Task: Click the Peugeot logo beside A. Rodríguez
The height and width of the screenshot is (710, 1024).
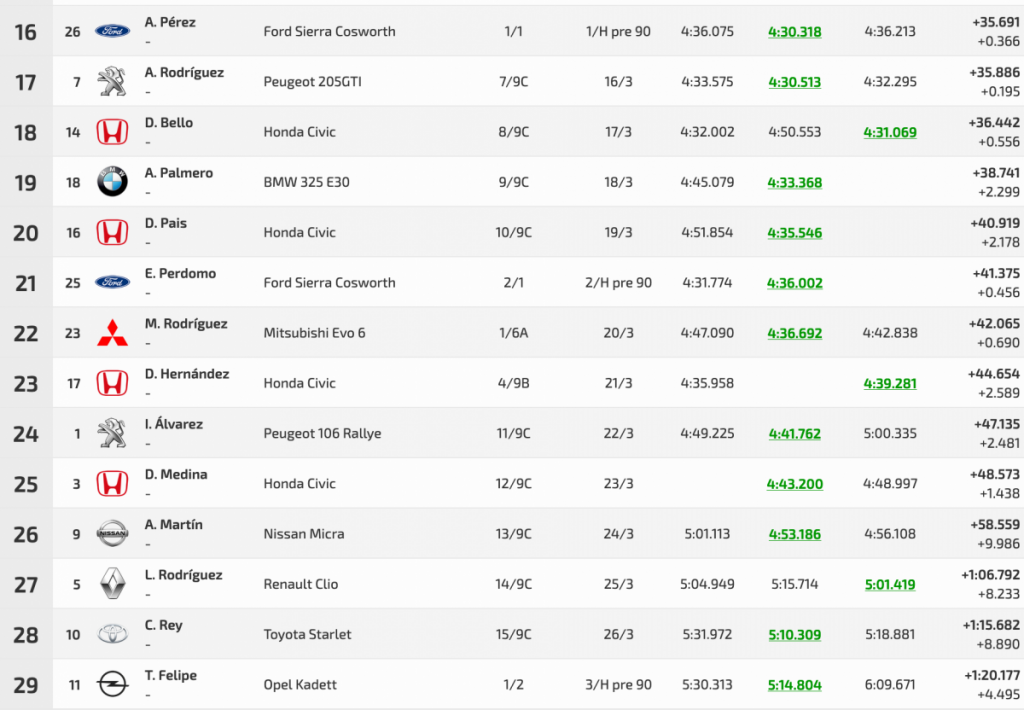Action: tap(112, 81)
